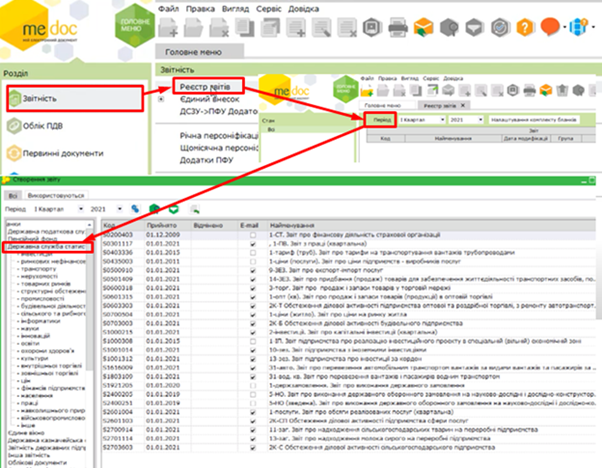Open the Первинні документи section
This screenshot has width=602, height=468.
point(56,153)
